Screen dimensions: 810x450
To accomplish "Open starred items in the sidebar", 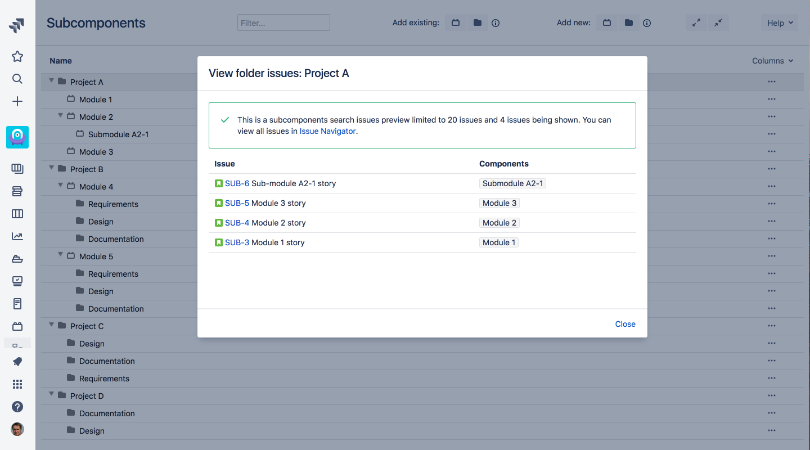I will pos(17,57).
